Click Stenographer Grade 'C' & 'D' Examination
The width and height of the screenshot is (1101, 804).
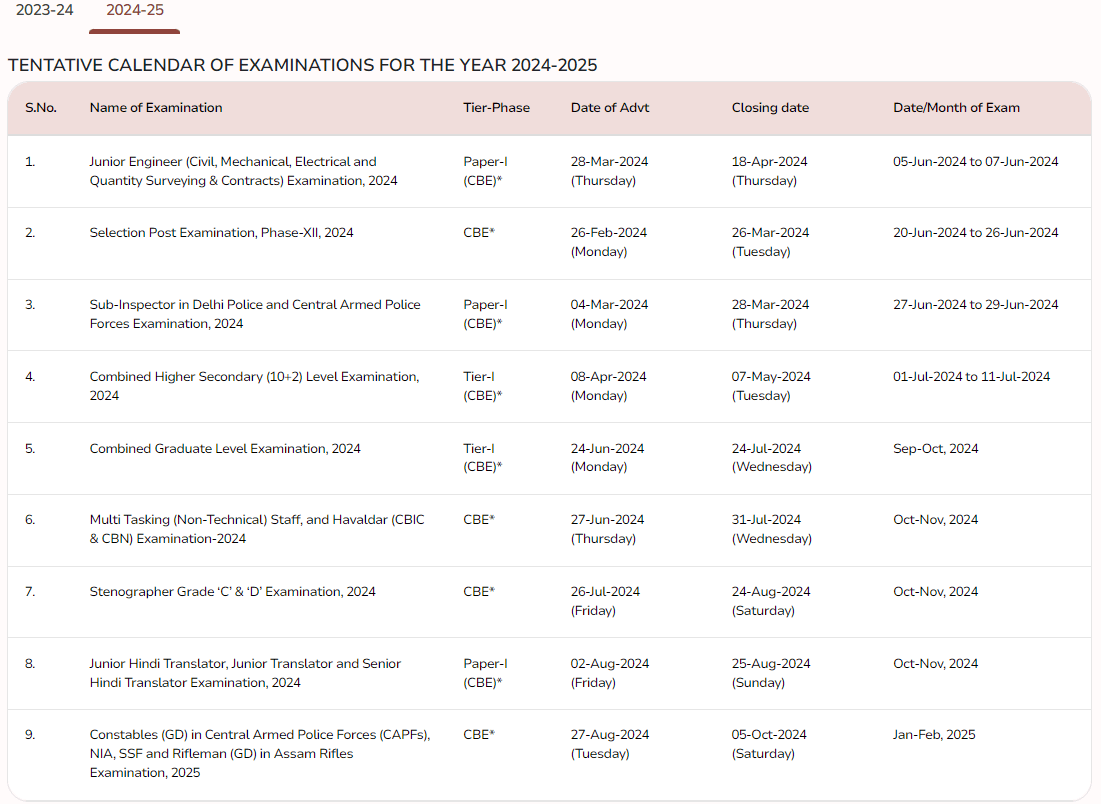point(232,592)
